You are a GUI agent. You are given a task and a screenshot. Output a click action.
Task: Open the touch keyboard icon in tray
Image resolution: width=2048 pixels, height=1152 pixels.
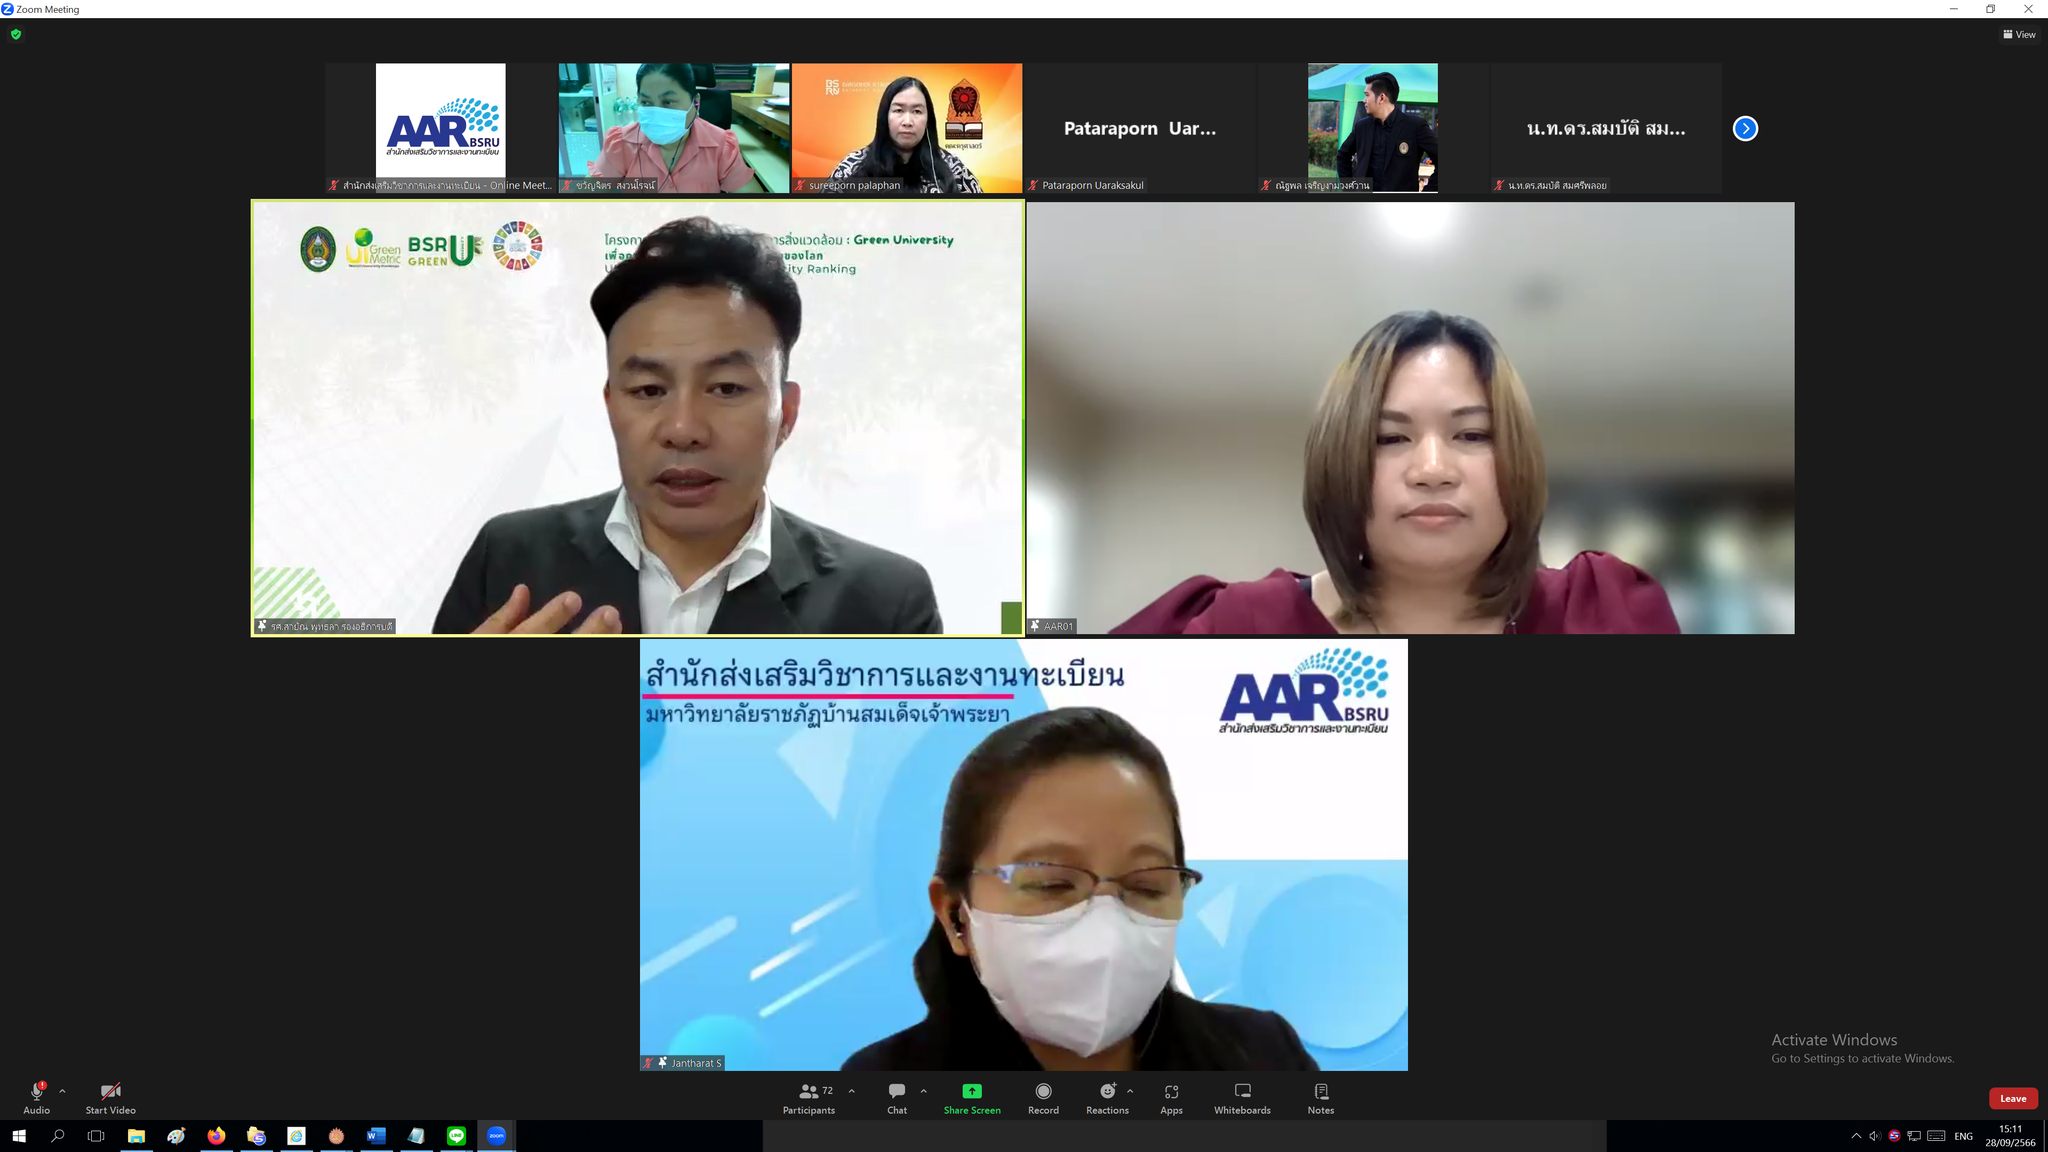[1936, 1136]
